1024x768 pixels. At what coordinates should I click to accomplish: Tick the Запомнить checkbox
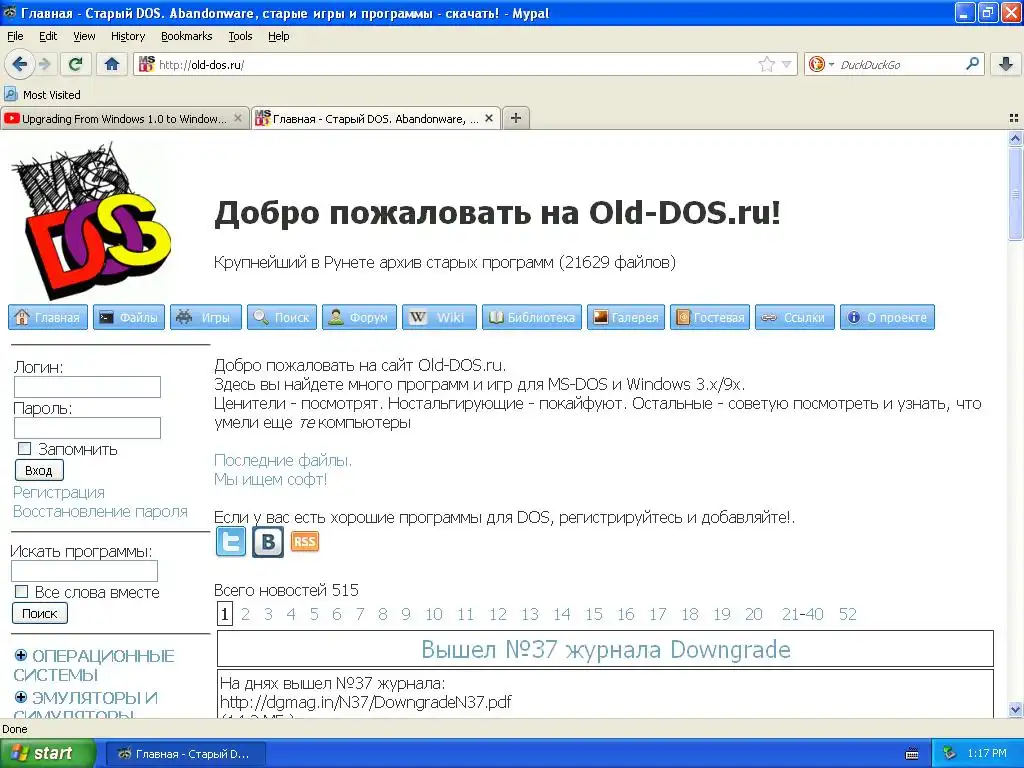24,449
